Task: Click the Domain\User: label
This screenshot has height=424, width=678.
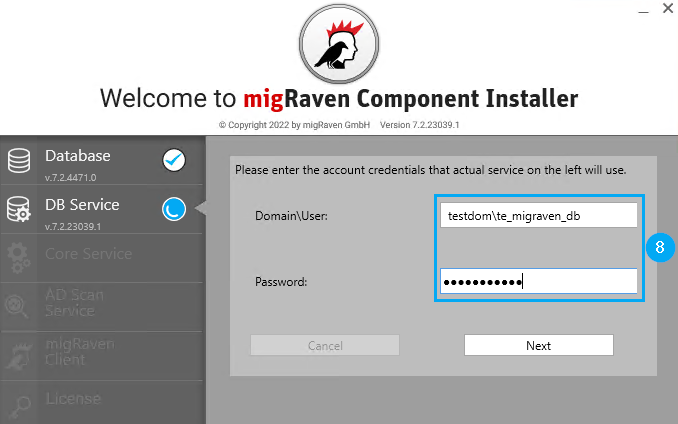Action: pyautogui.click(x=291, y=216)
